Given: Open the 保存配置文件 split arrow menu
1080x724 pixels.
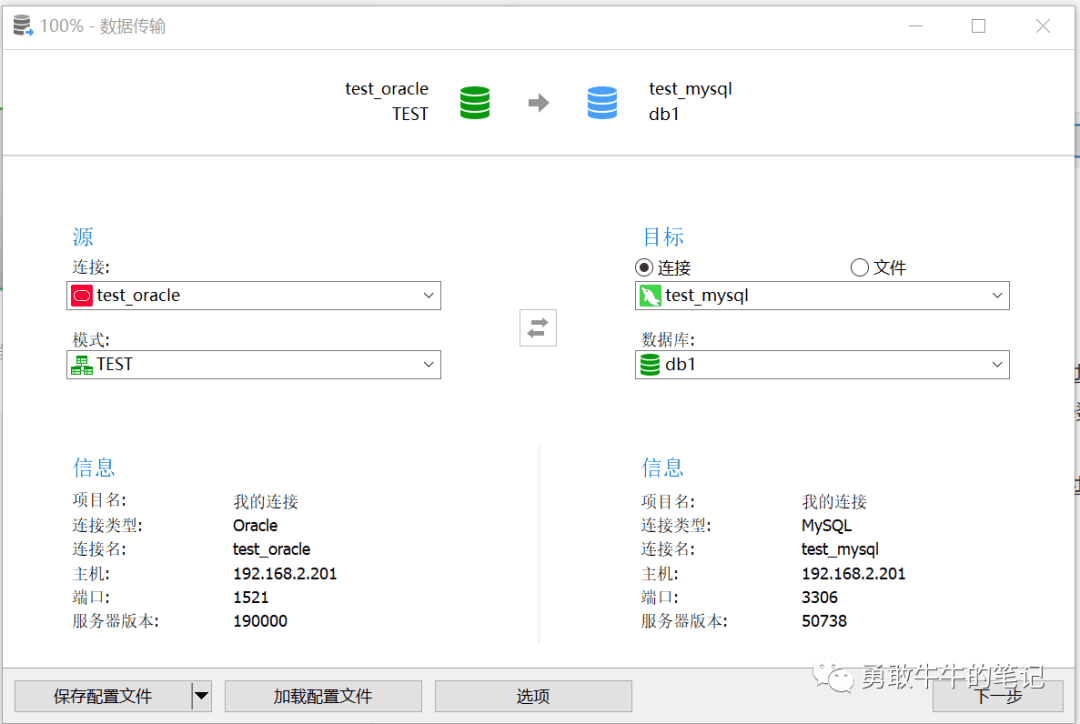Looking at the screenshot, I should pos(202,696).
